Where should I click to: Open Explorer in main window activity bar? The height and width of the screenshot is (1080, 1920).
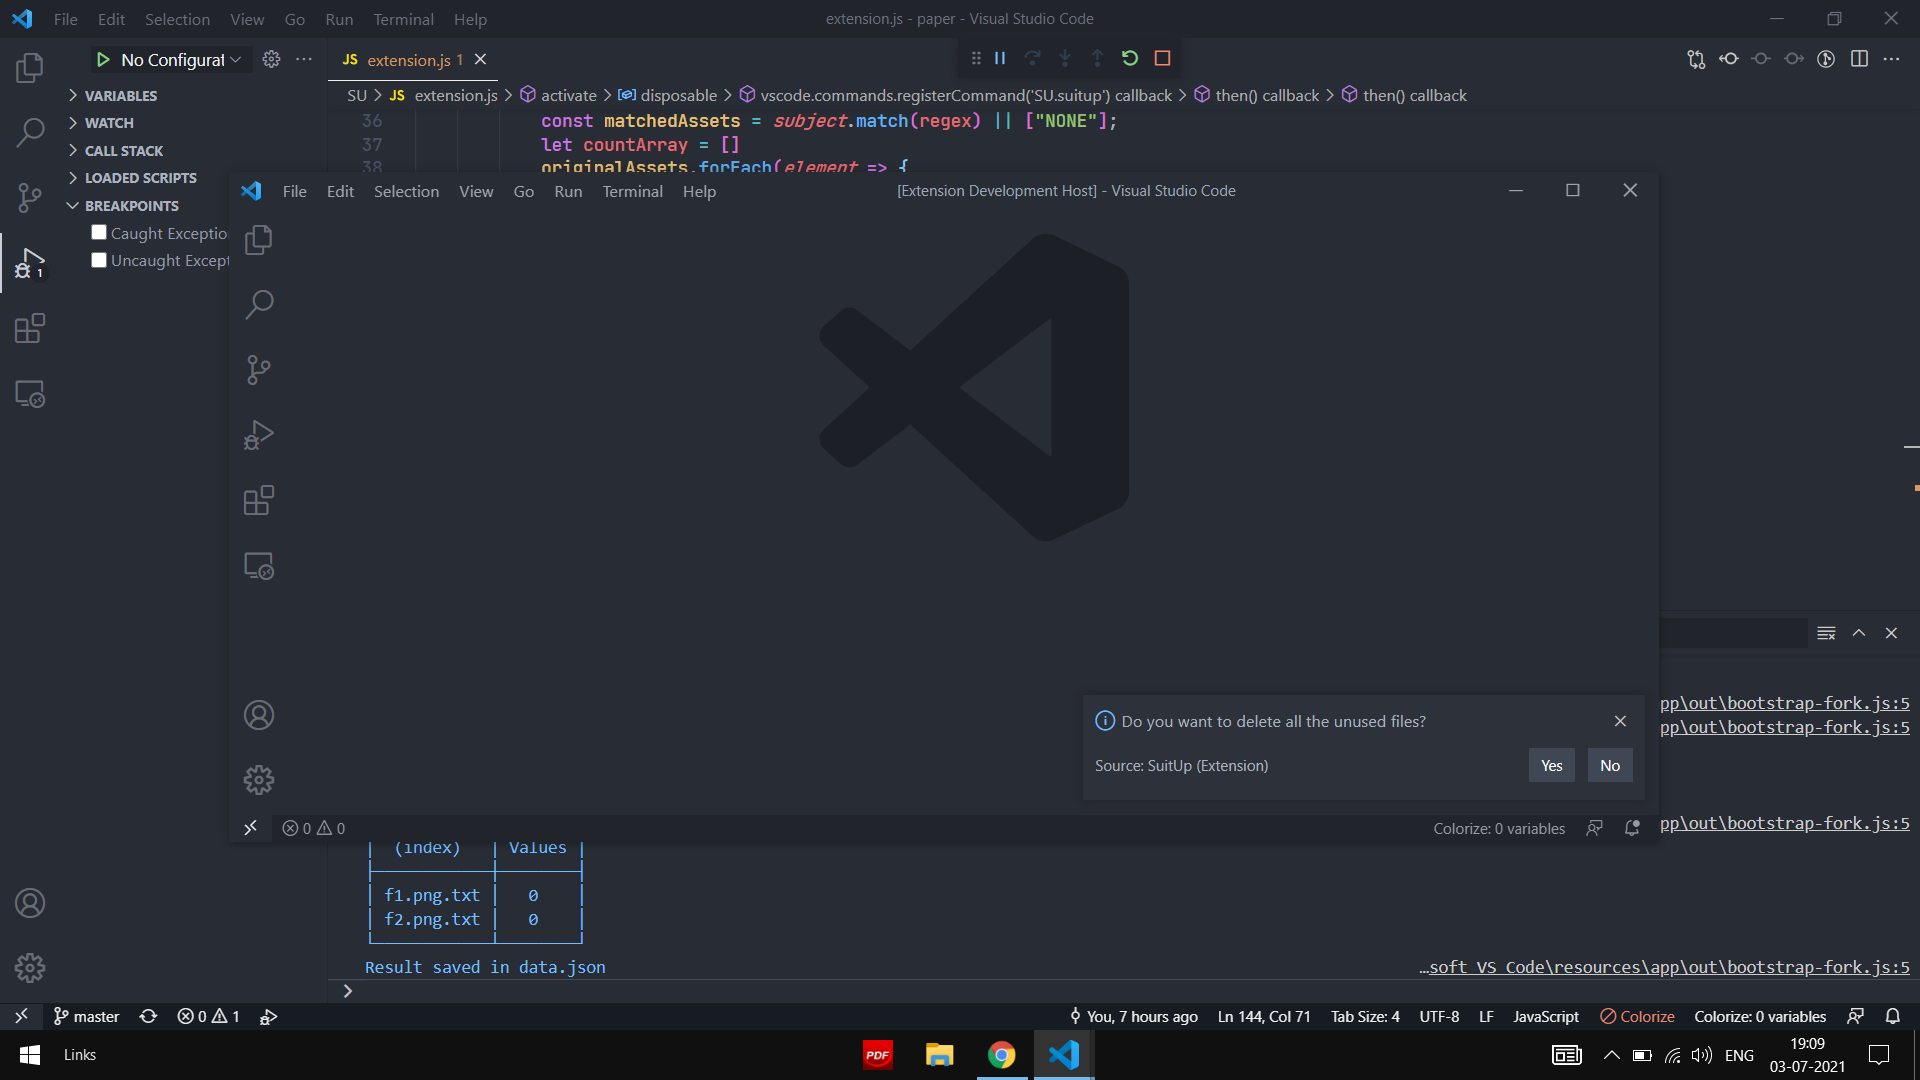[x=30, y=67]
